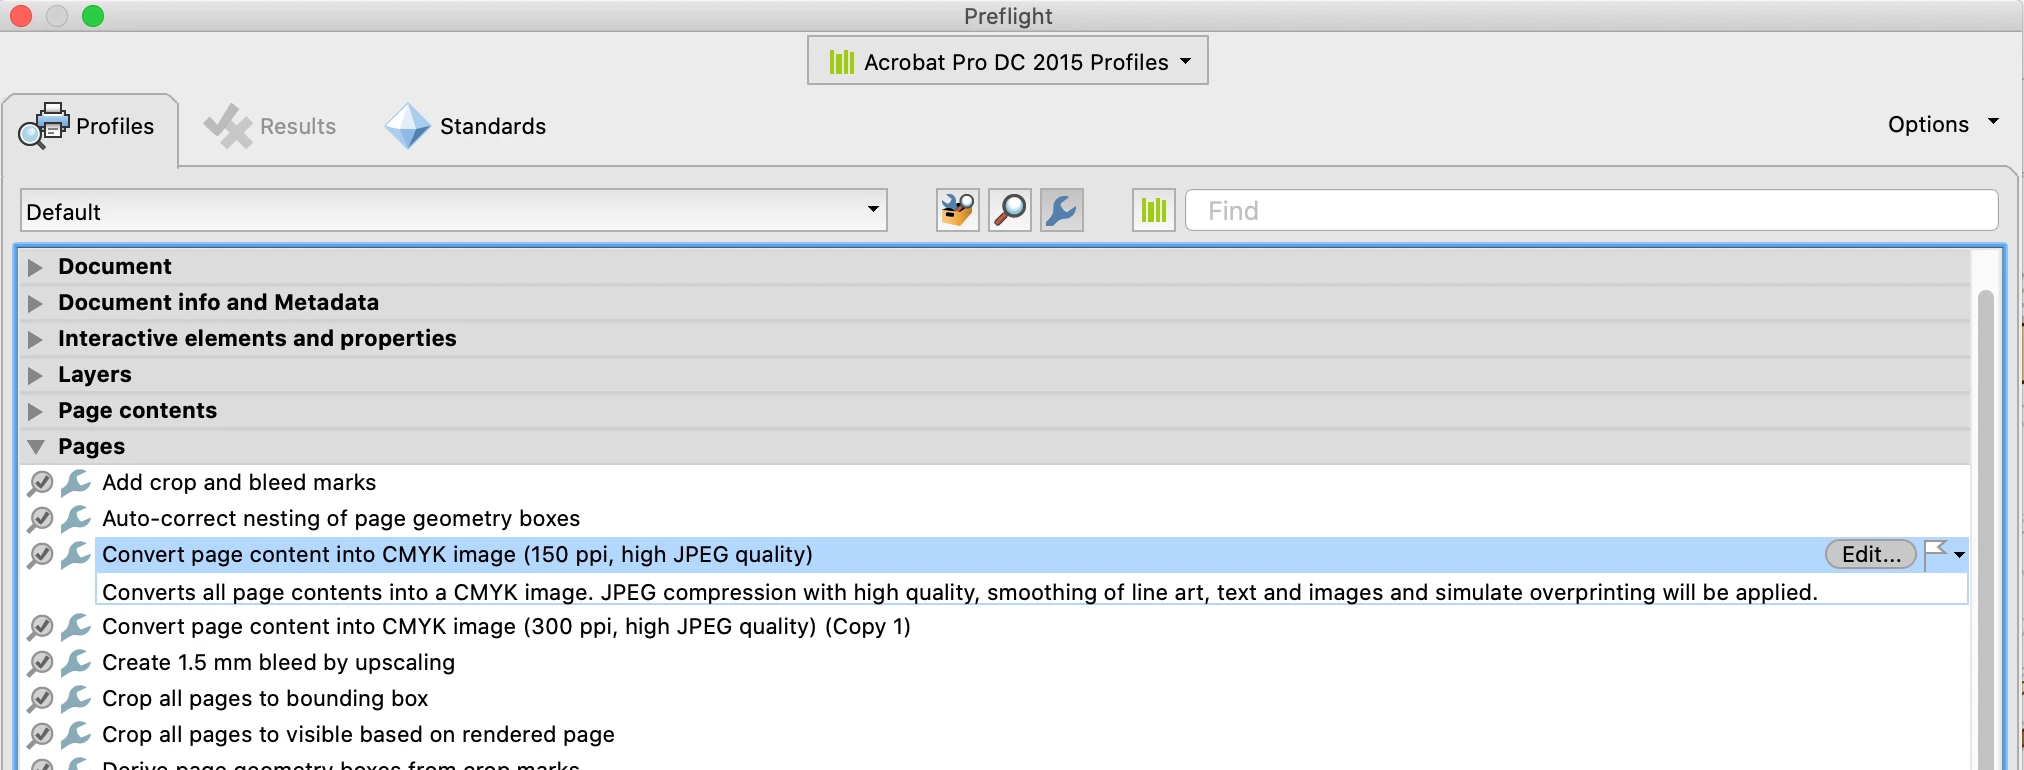Expand the Page contents group

tap(36, 411)
